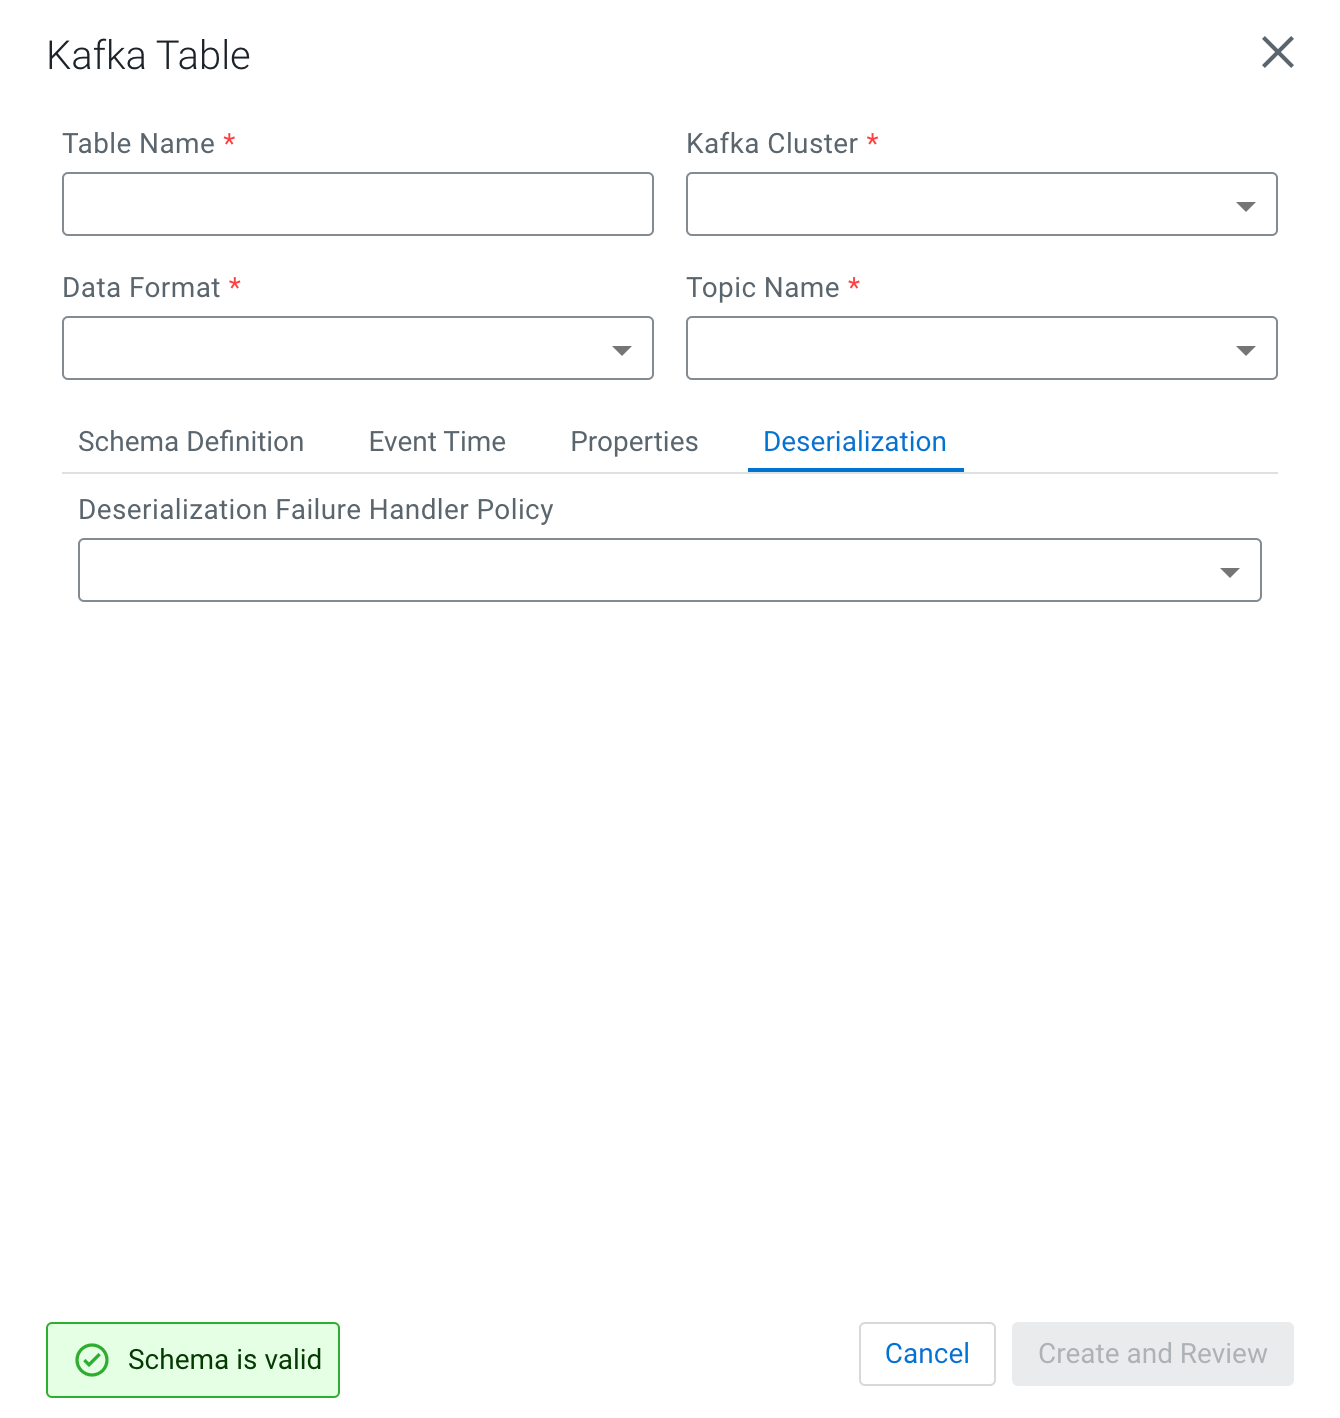Go to the Properties tab
The height and width of the screenshot is (1418, 1340).
coord(634,442)
